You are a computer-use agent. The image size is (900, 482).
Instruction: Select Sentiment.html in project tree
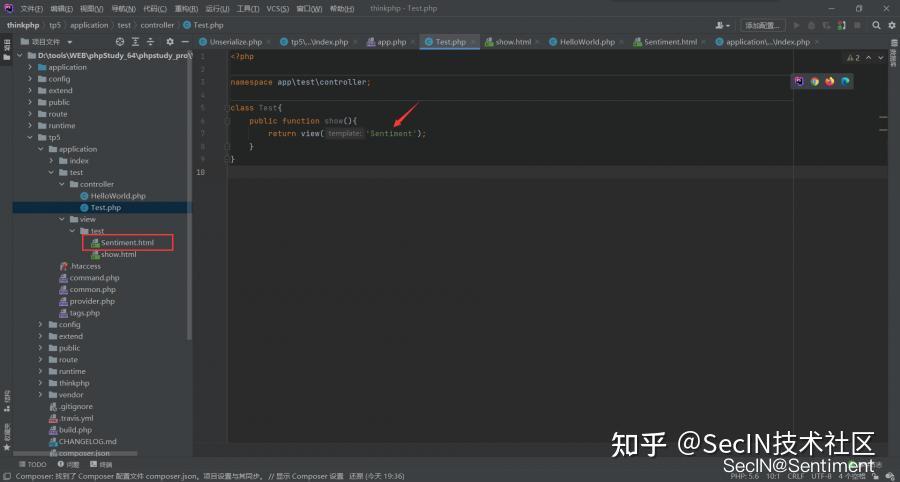(x=127, y=243)
